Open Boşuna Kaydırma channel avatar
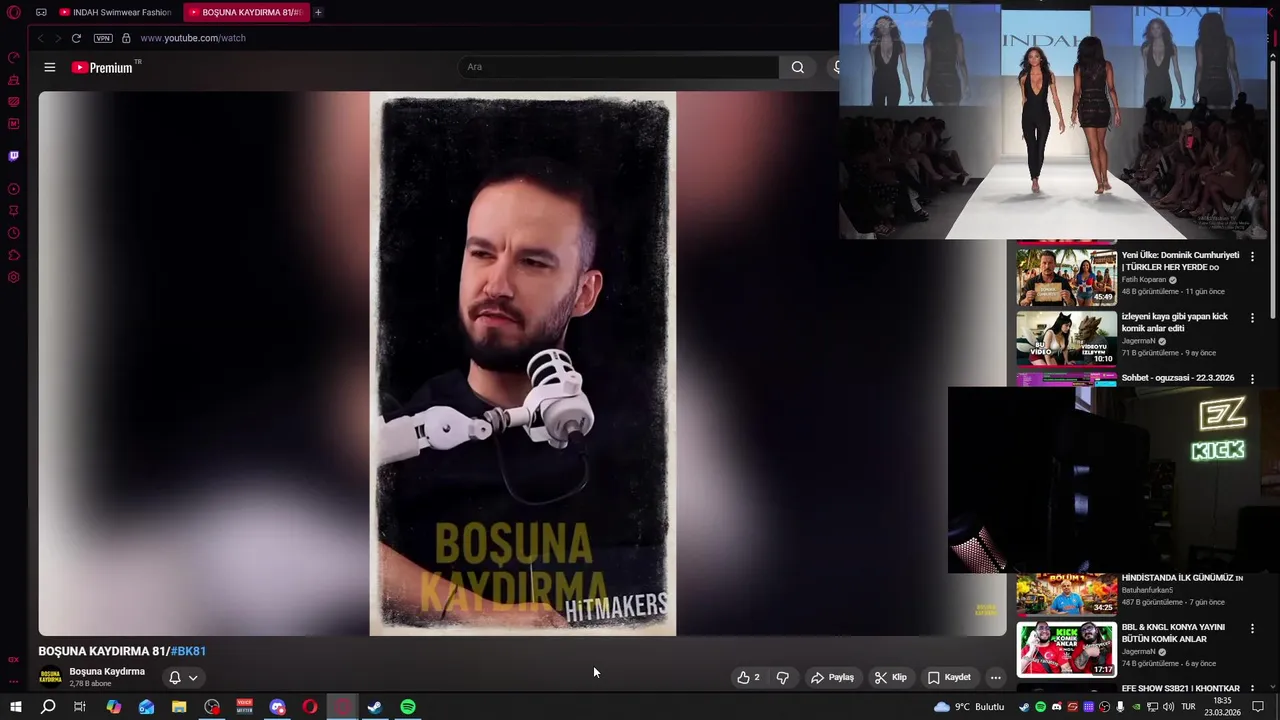The image size is (1280, 720). click(50, 677)
